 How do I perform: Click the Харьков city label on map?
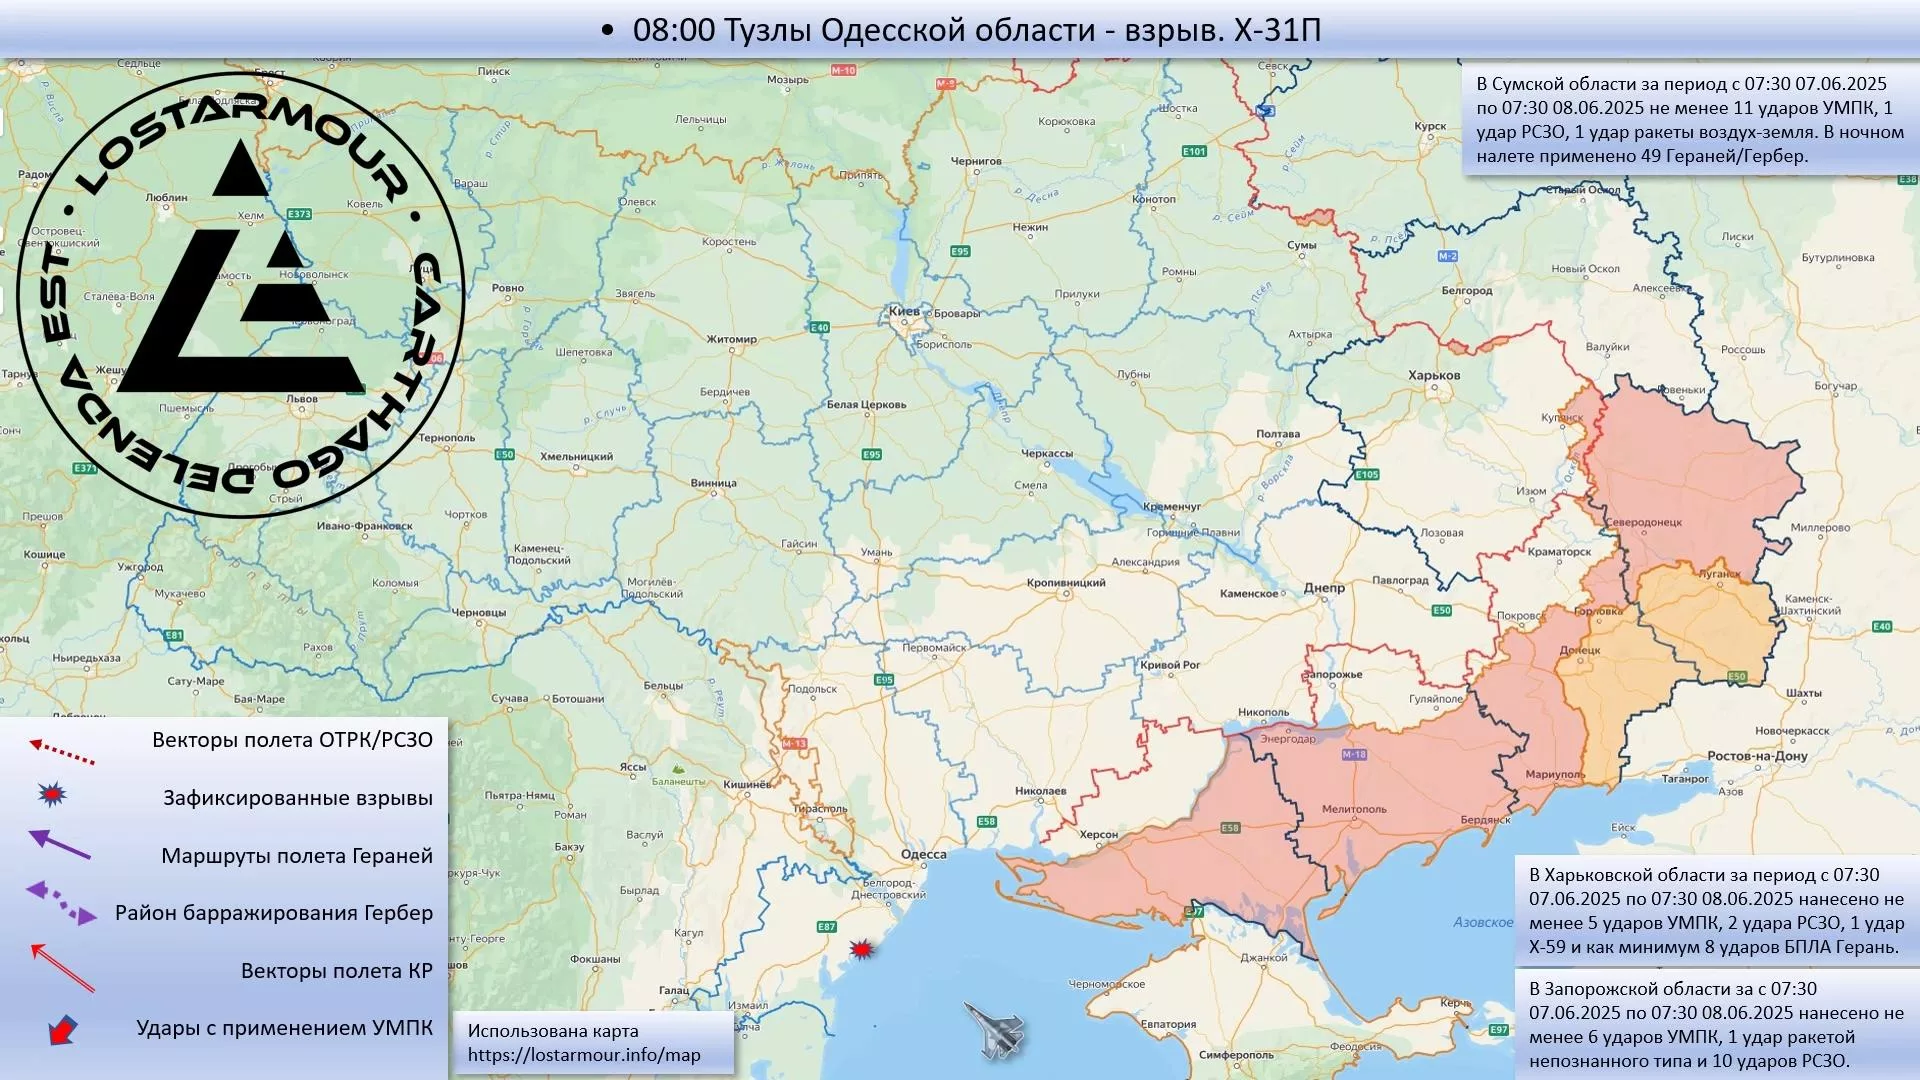pos(1433,376)
